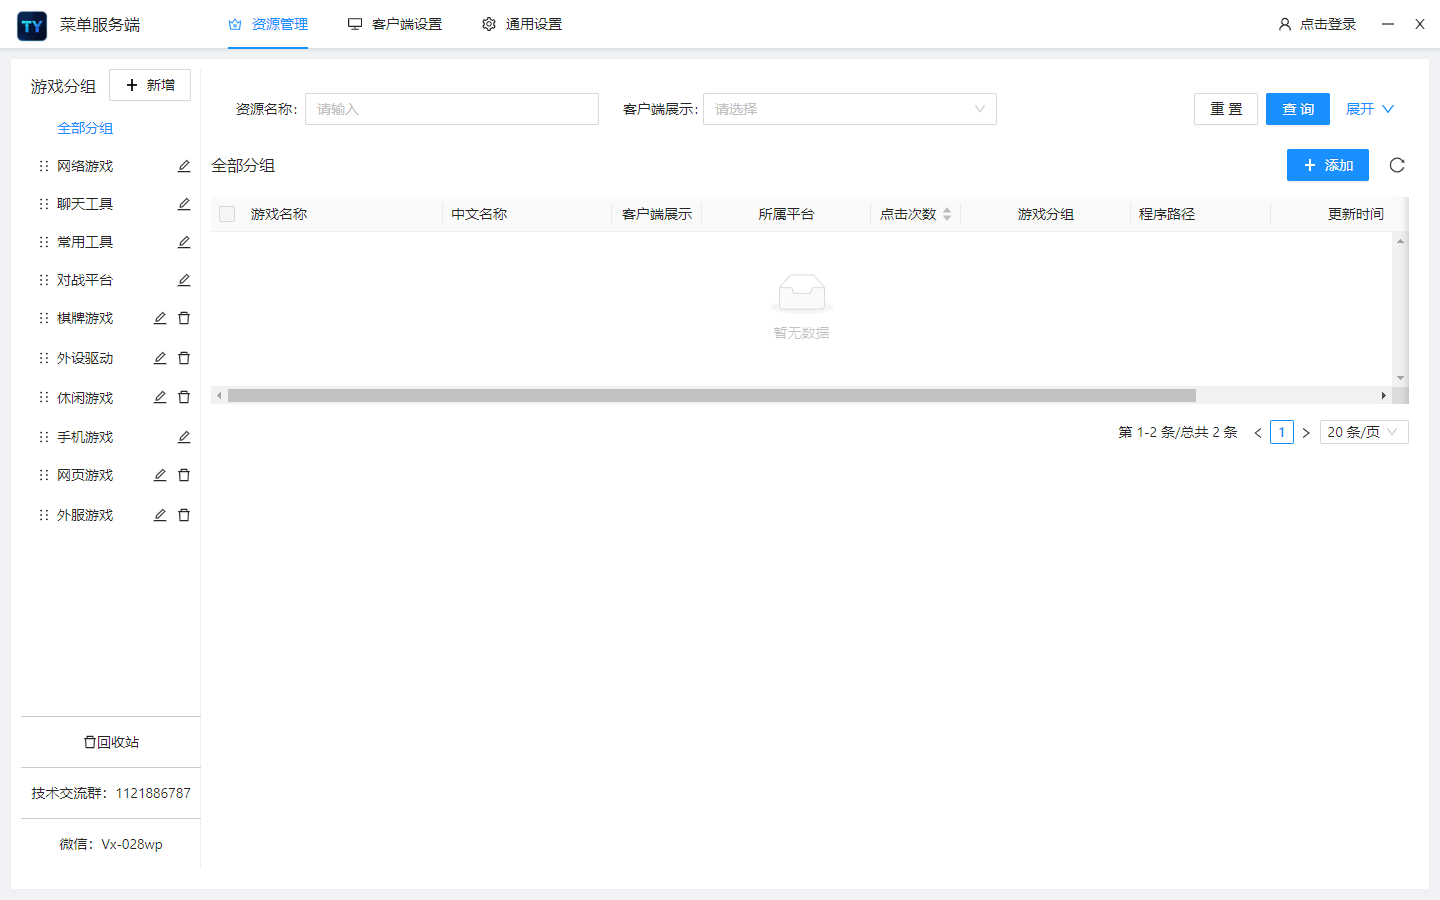Switch to the 资源管理 tab

click(268, 24)
